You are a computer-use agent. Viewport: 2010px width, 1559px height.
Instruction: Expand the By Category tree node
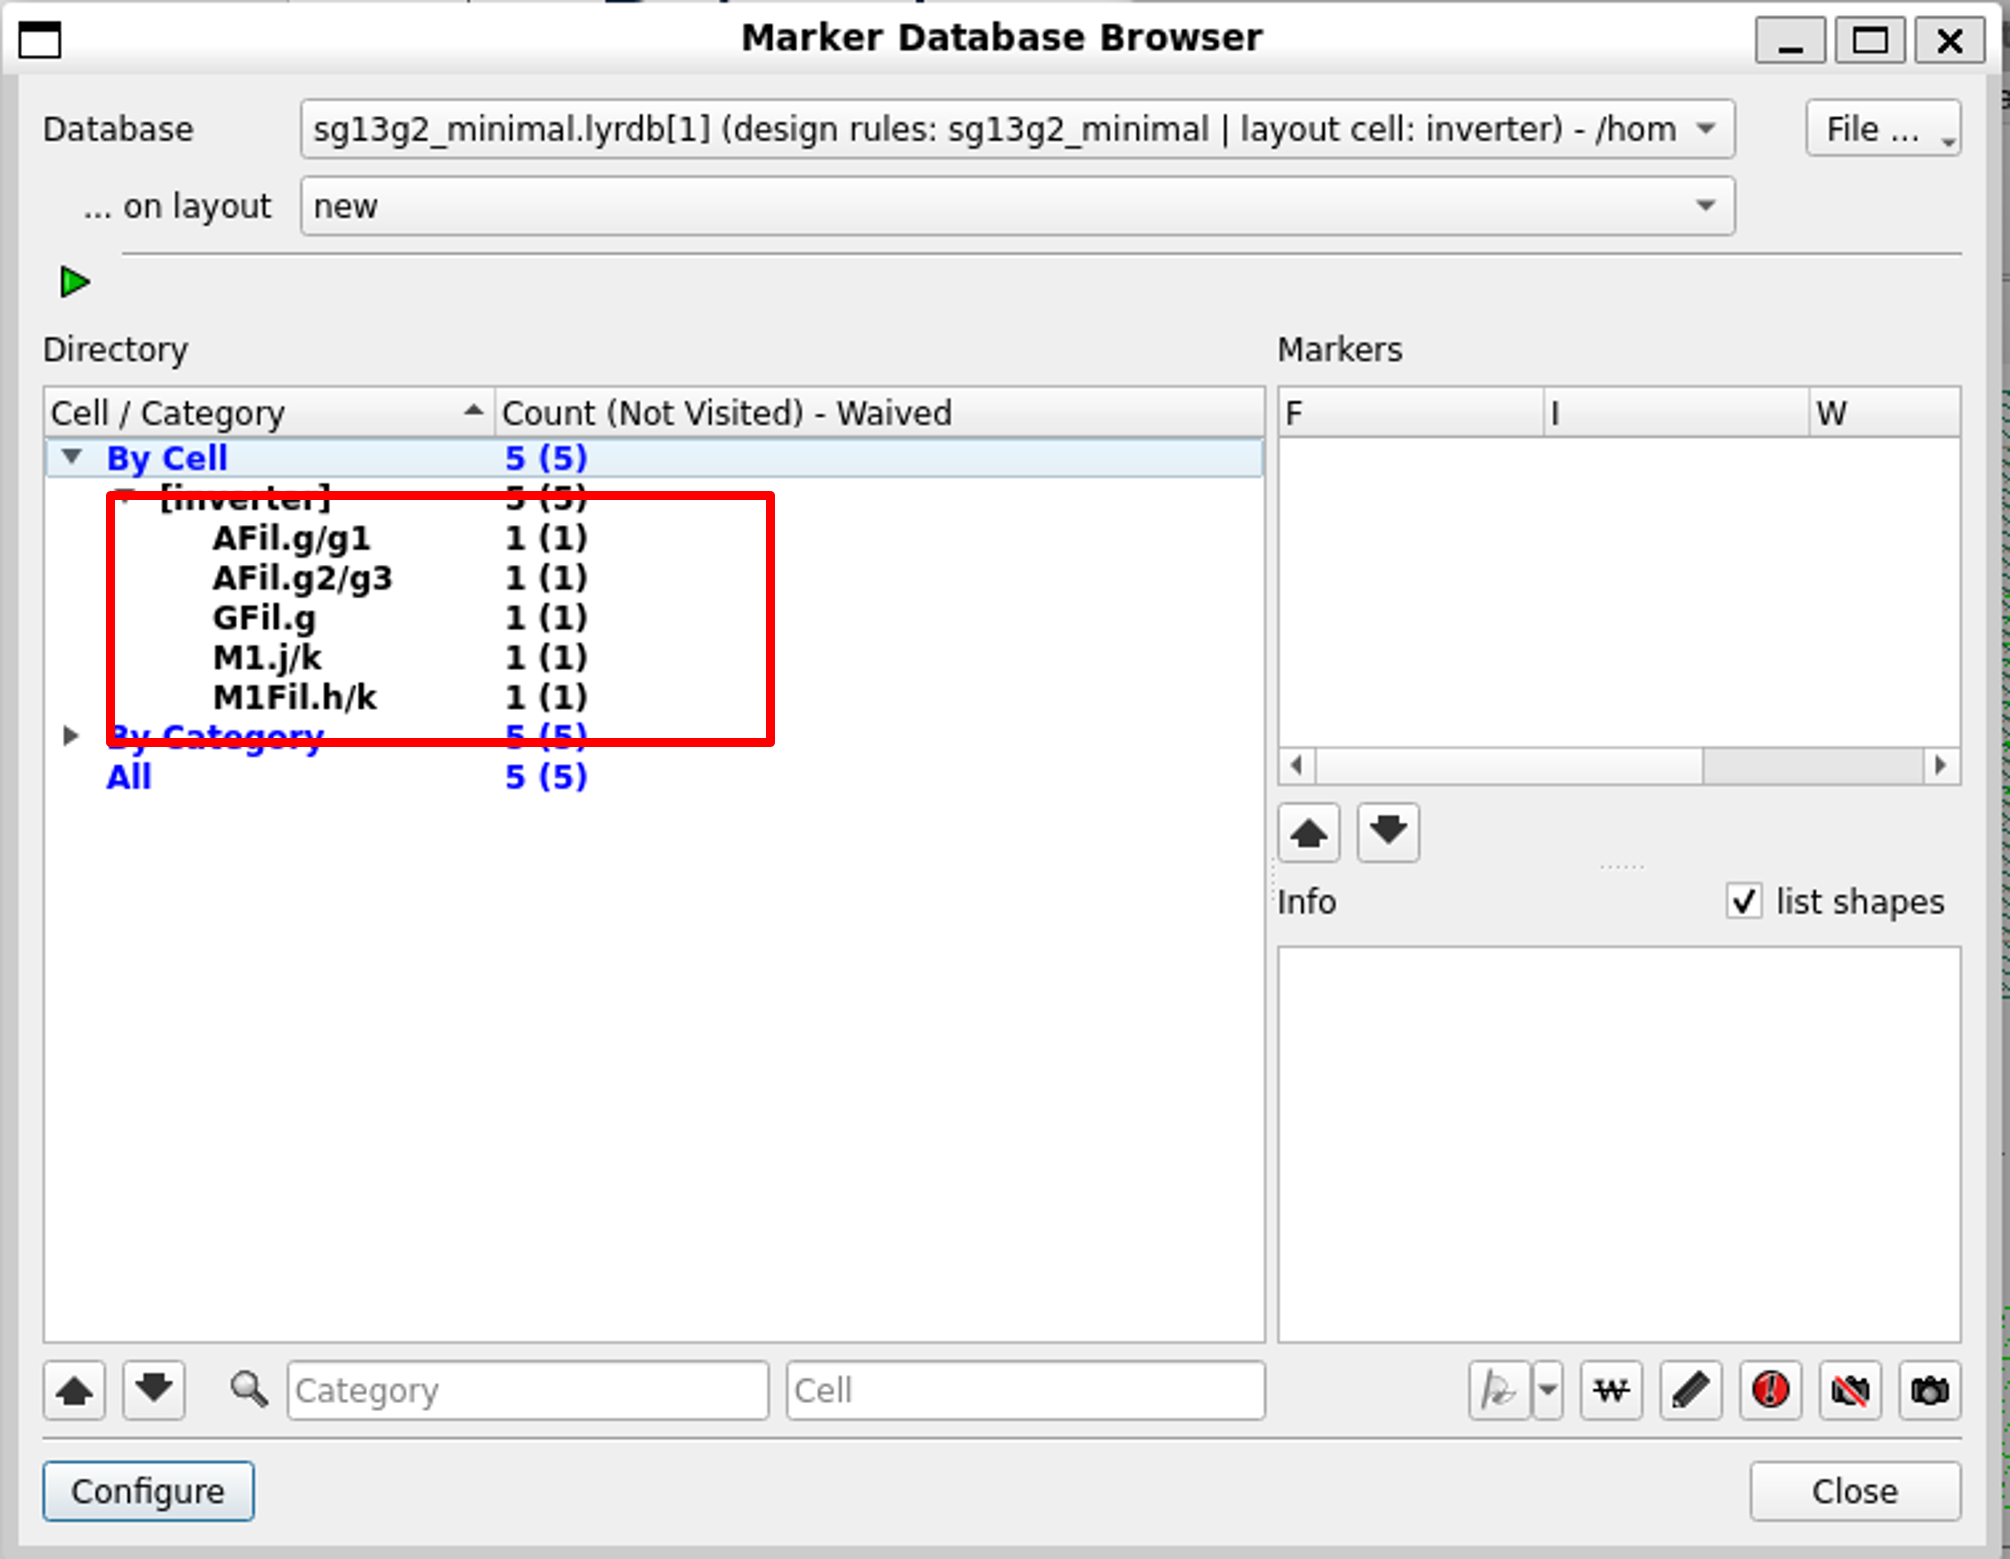[70, 736]
